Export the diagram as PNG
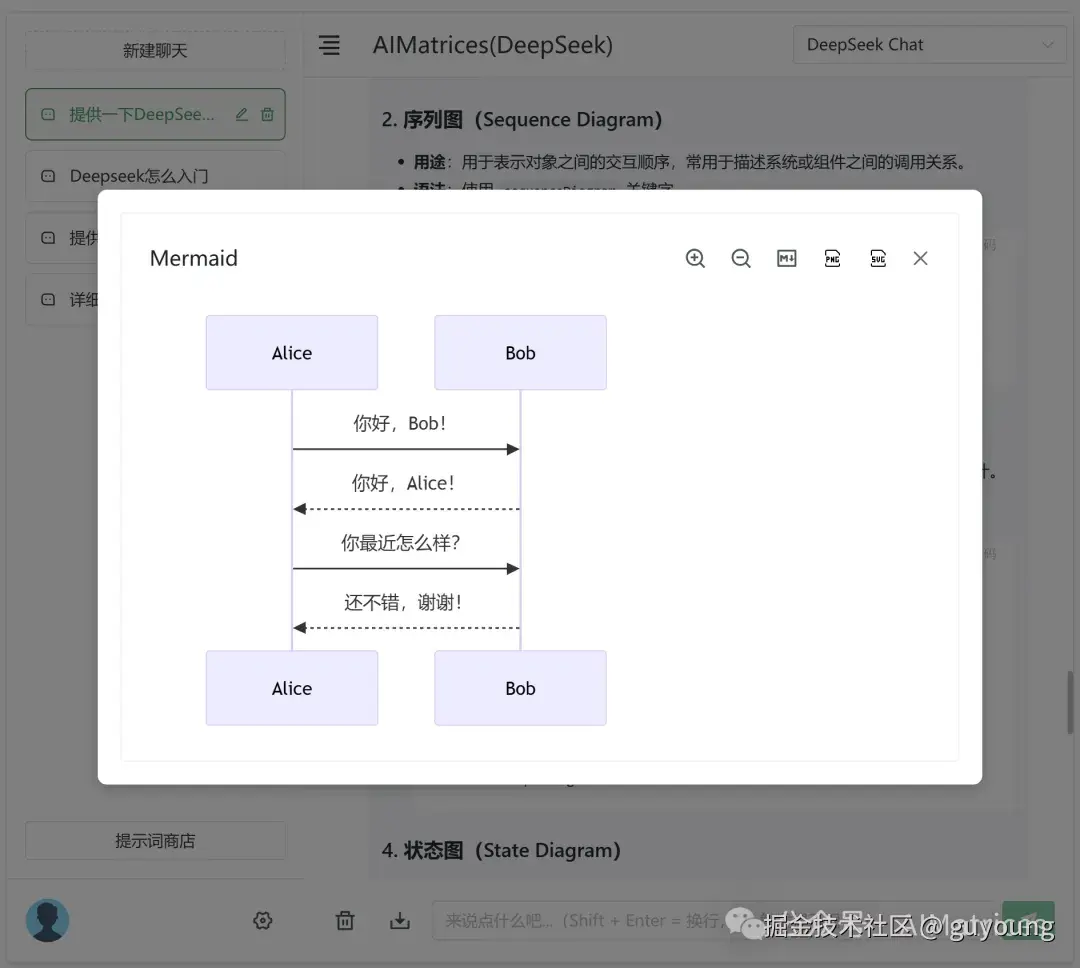 pyautogui.click(x=832, y=258)
